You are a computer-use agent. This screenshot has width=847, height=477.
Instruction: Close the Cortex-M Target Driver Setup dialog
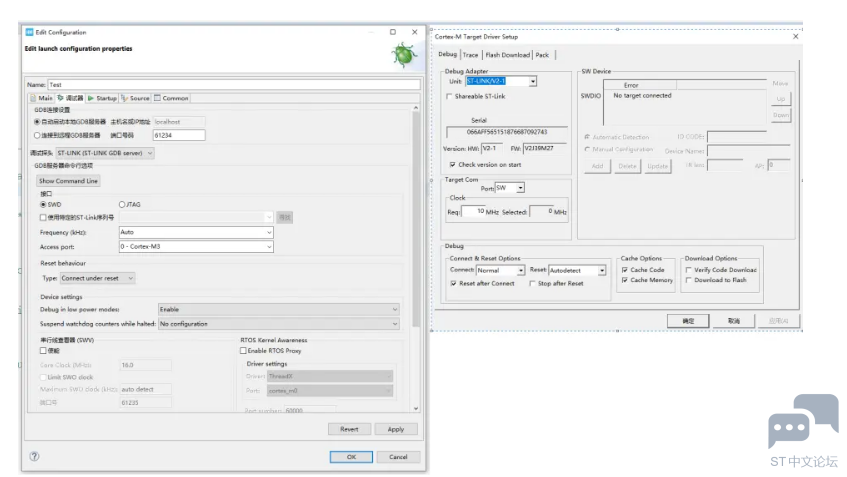click(795, 37)
